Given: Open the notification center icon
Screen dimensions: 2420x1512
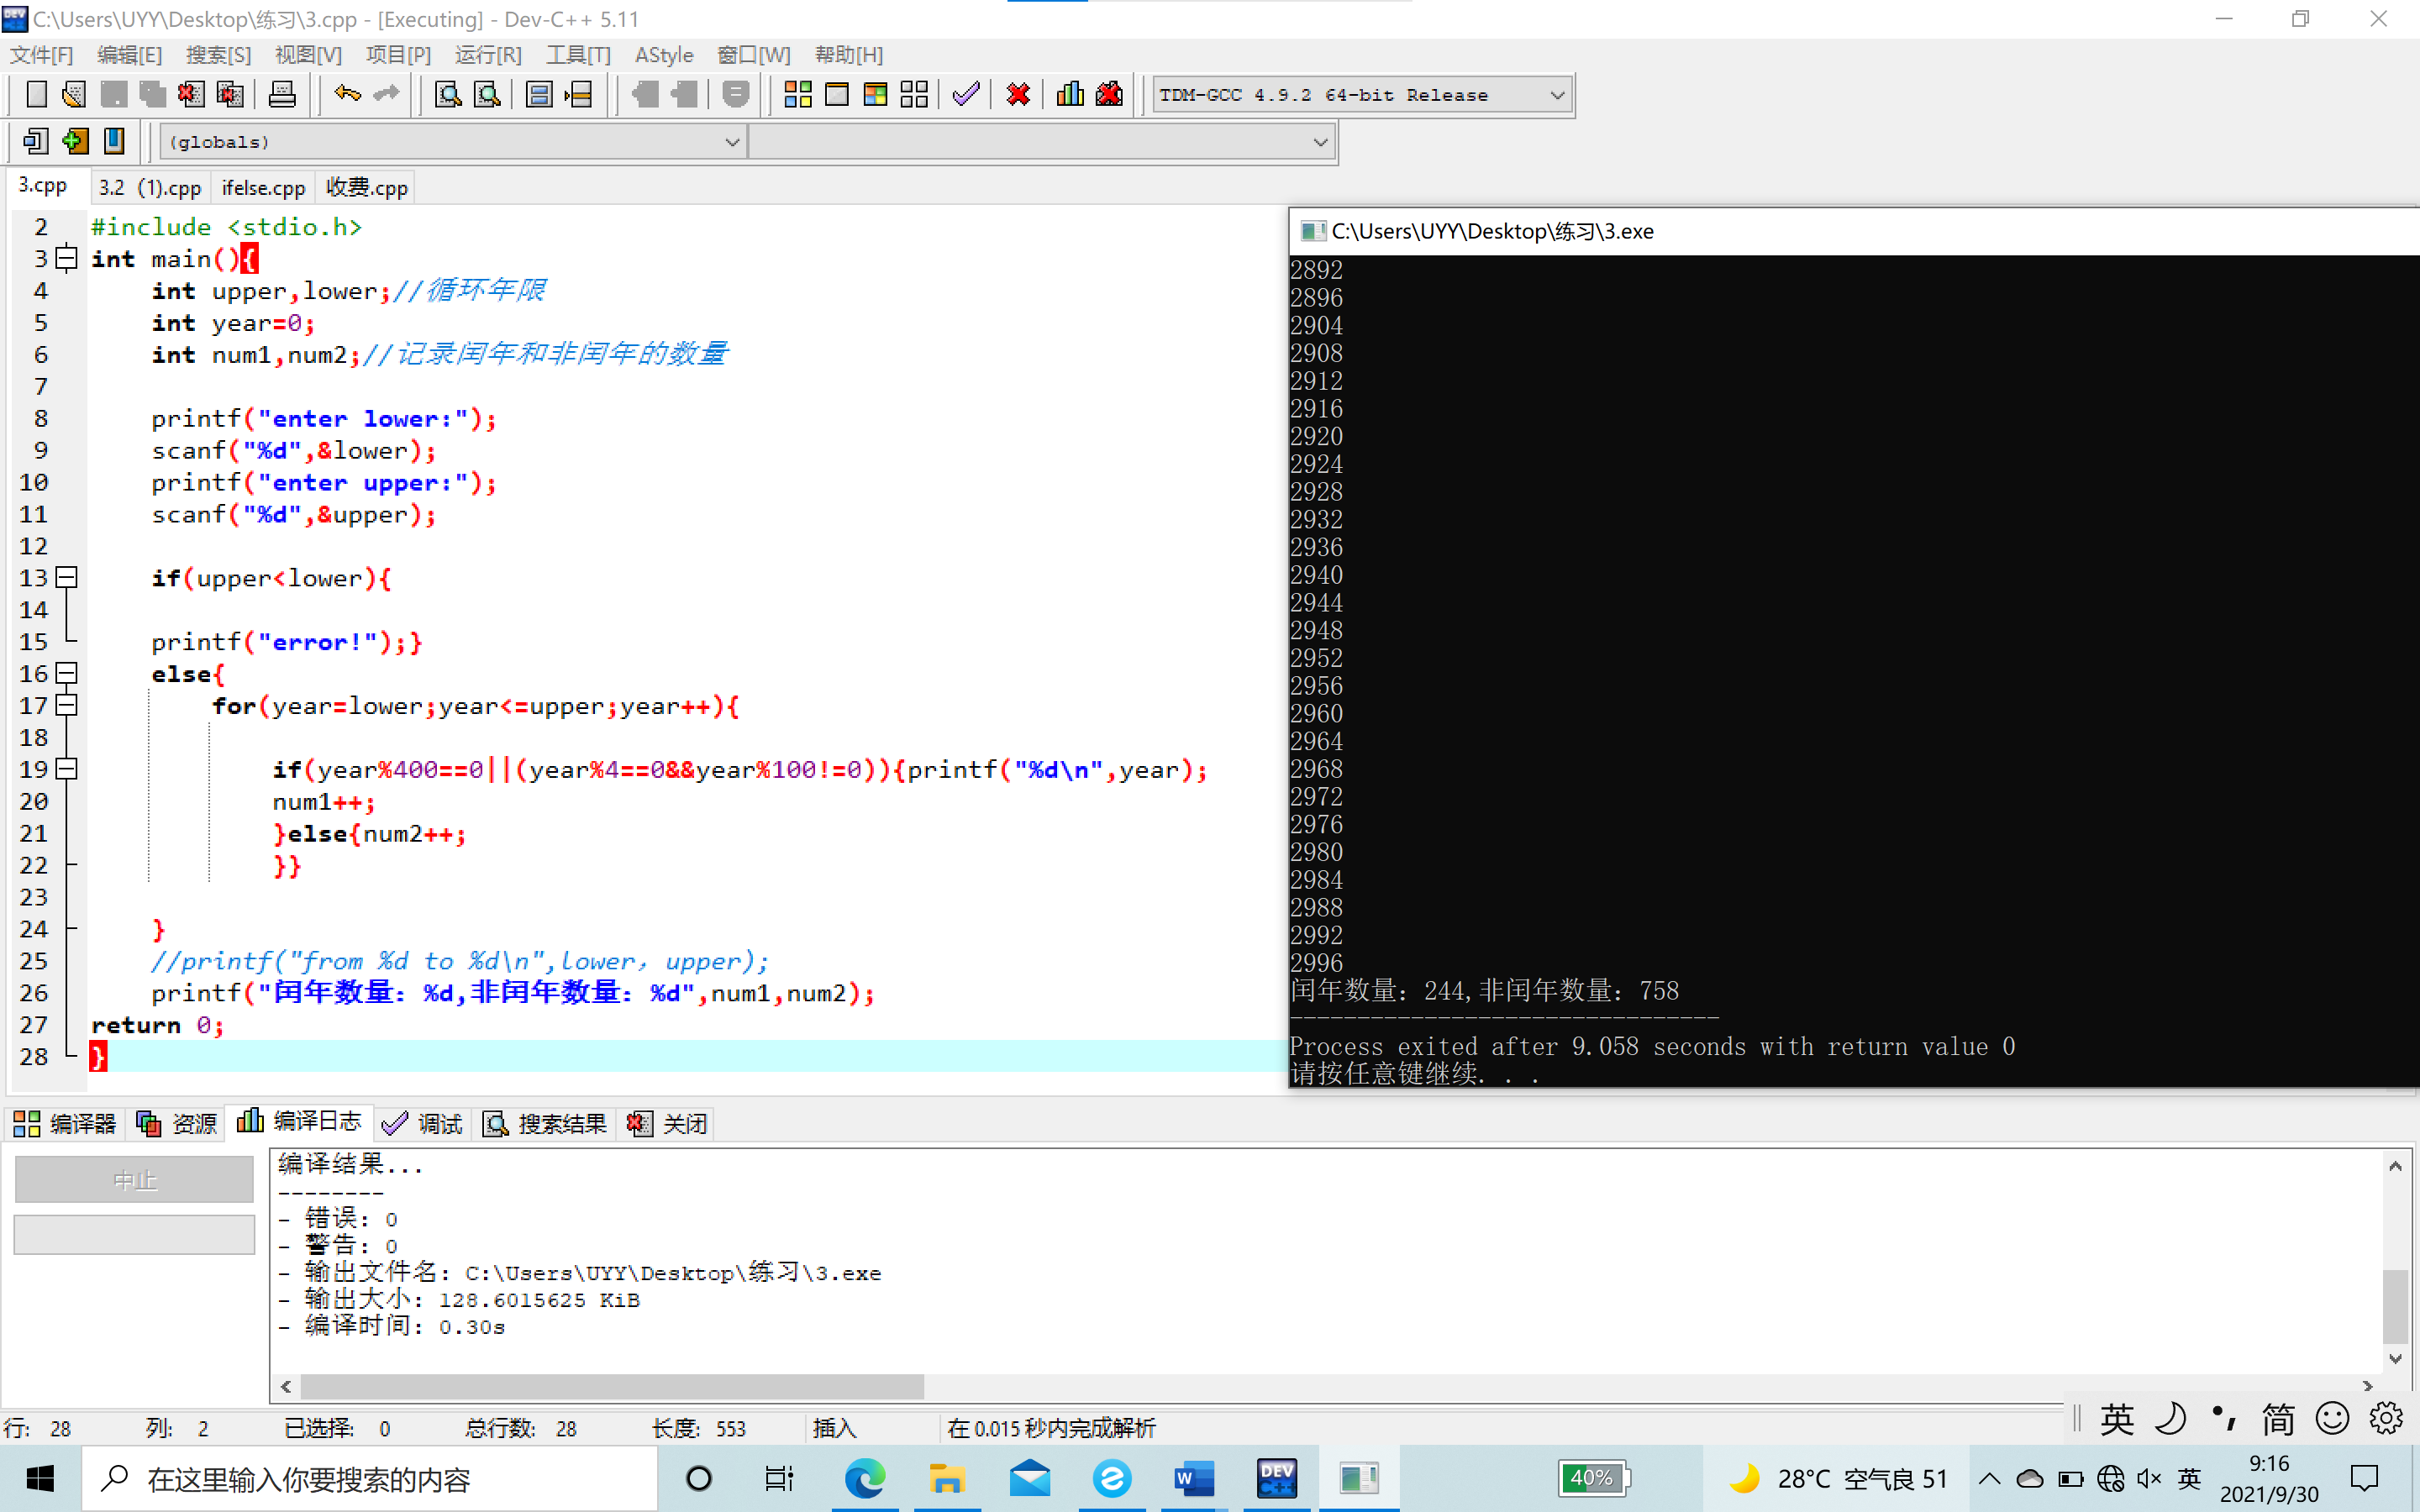Looking at the screenshot, I should (2365, 1478).
